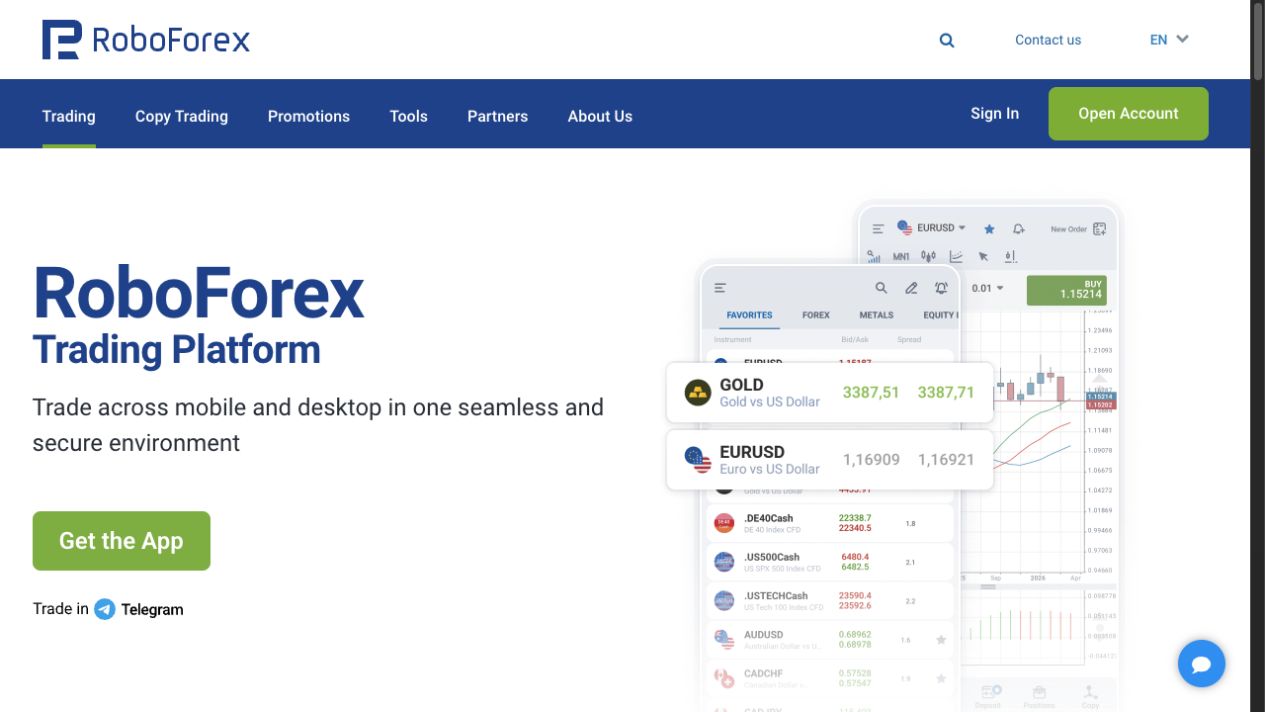Screen dimensions: 1265x712
Task: Click the .US500Cash instrument row
Action: (830, 562)
